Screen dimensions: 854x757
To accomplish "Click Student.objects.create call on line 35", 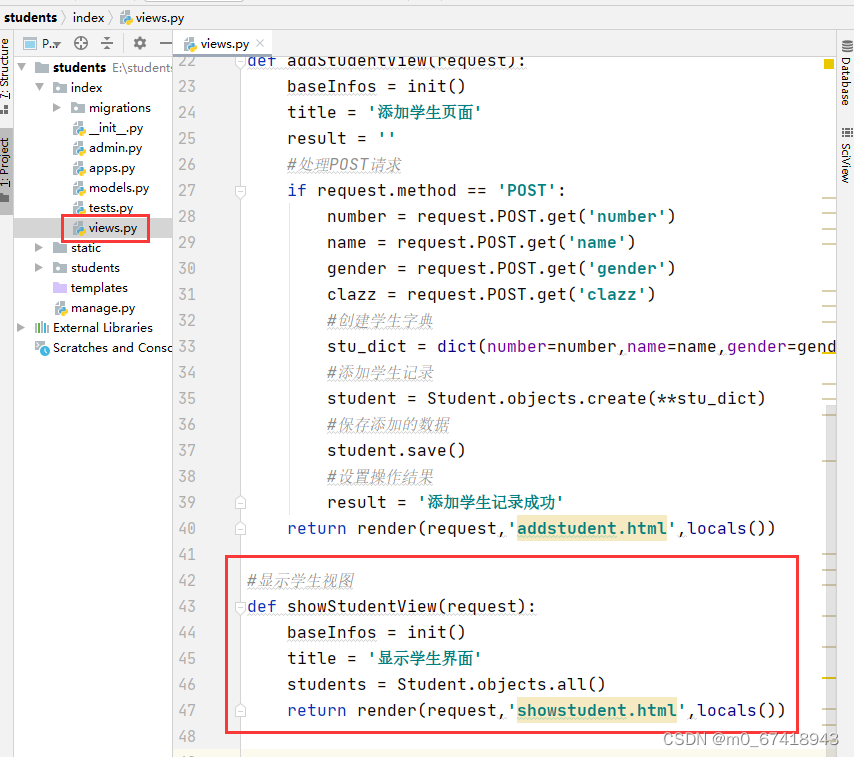I will point(596,398).
